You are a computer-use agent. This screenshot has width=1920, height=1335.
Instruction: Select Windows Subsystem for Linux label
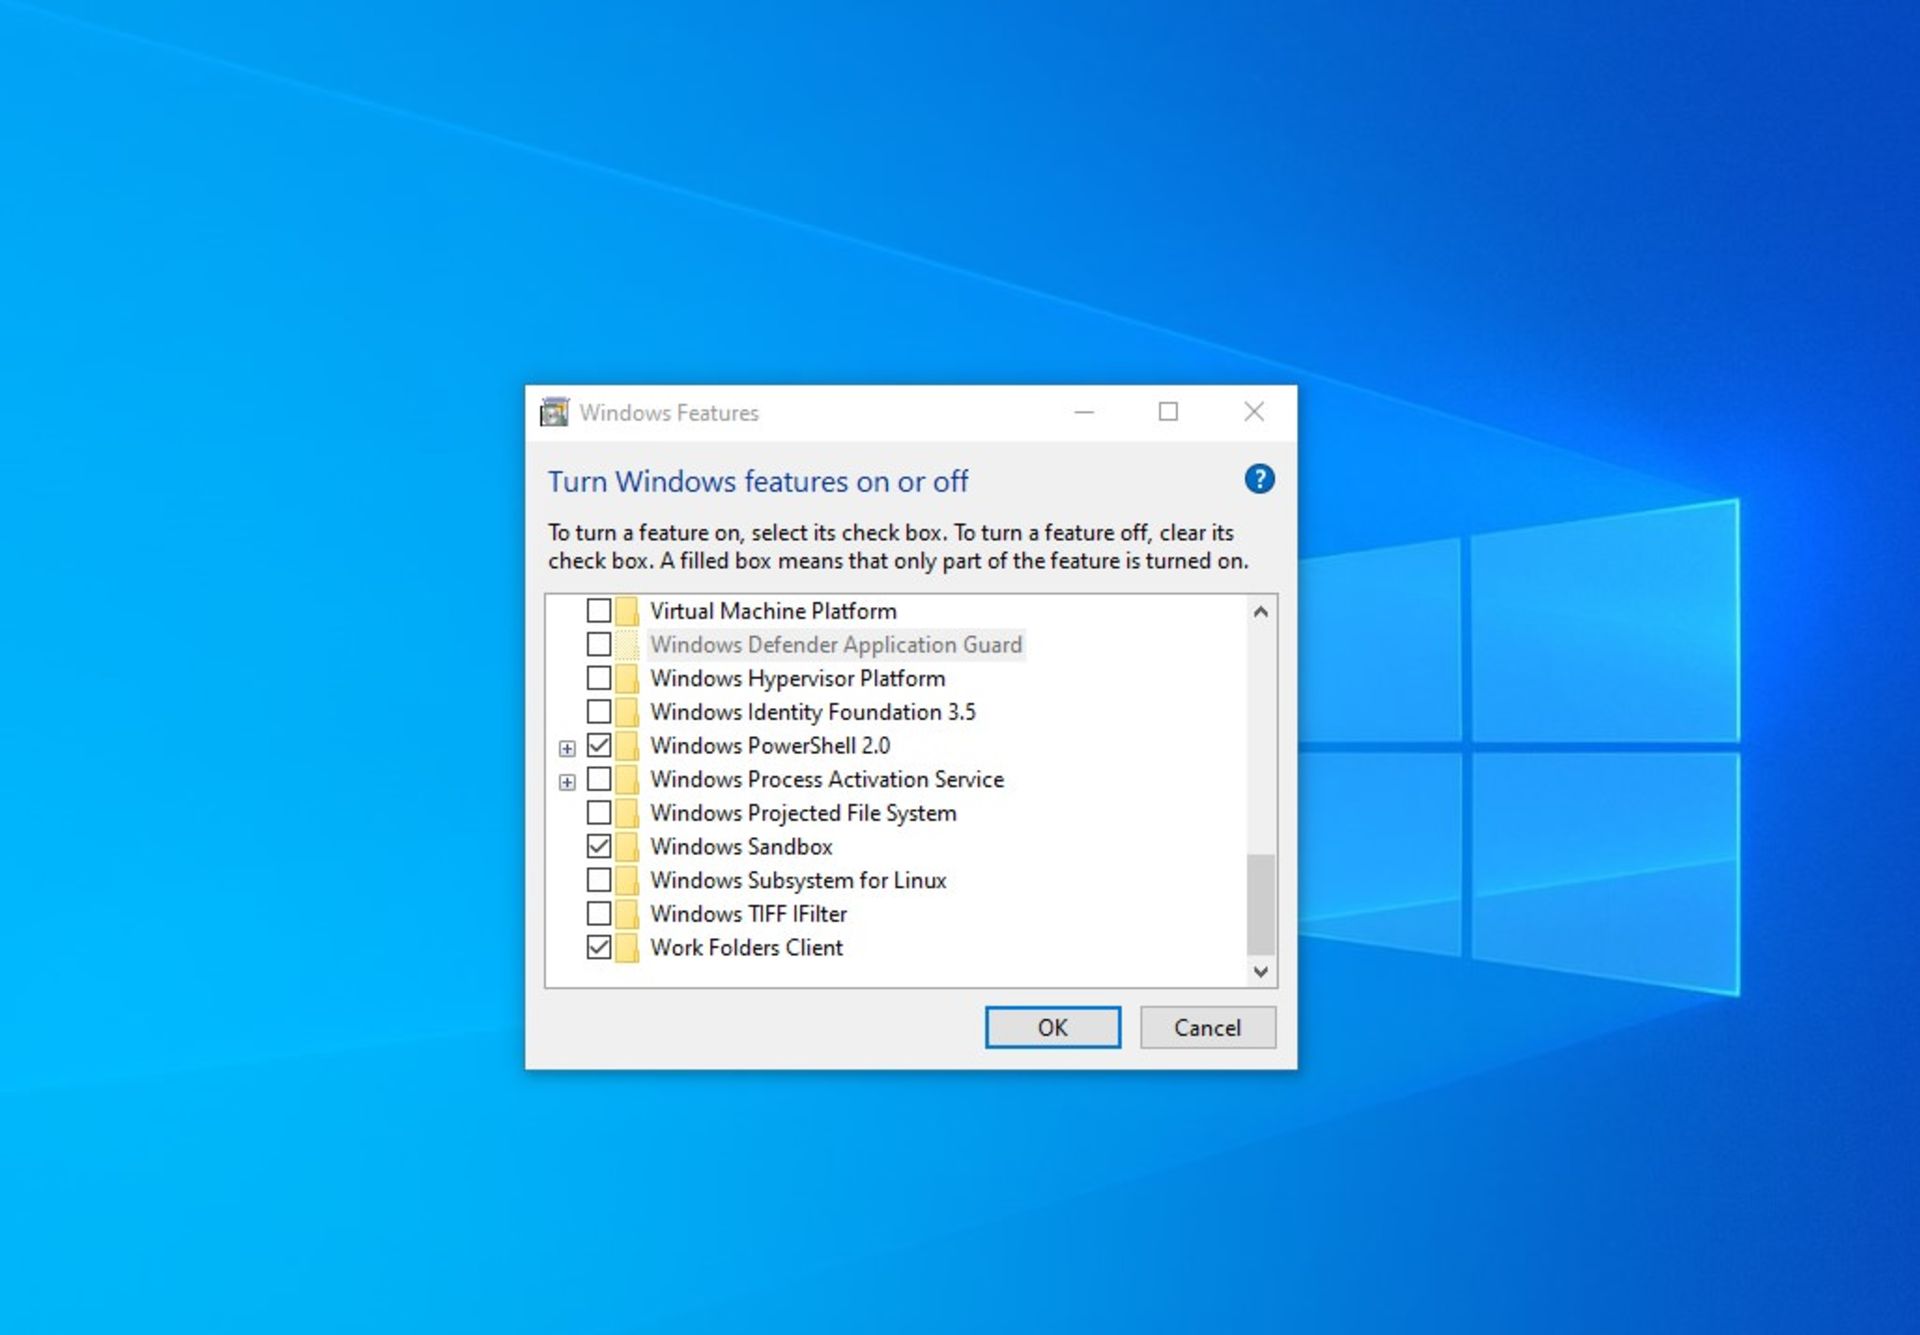click(x=798, y=880)
